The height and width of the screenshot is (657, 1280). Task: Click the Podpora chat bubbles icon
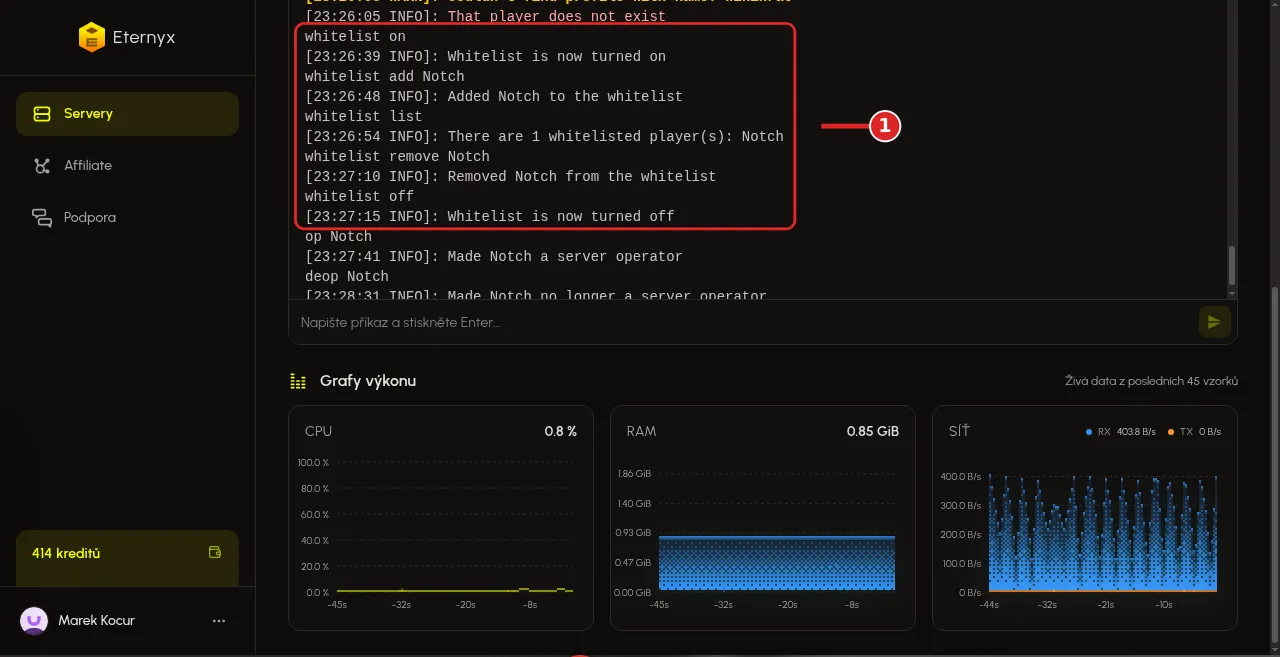[42, 217]
